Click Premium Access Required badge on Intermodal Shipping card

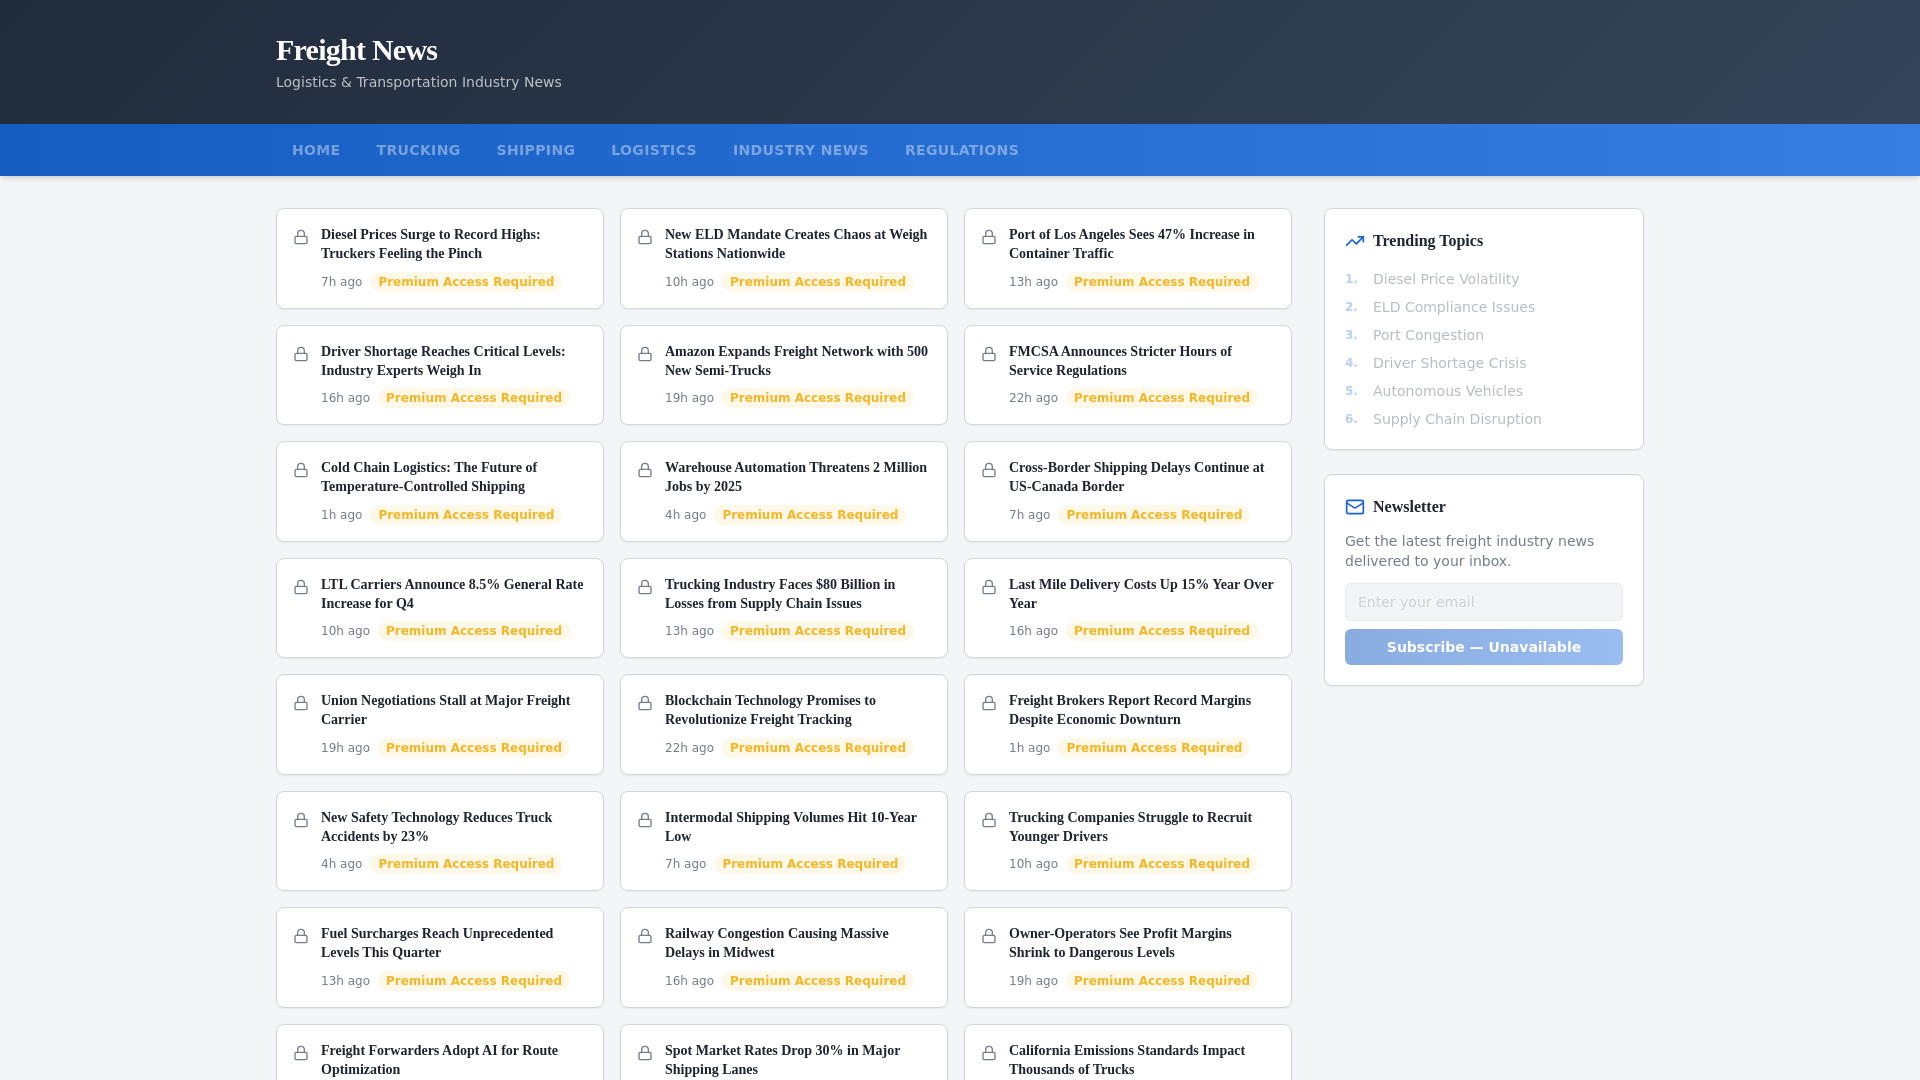810,864
